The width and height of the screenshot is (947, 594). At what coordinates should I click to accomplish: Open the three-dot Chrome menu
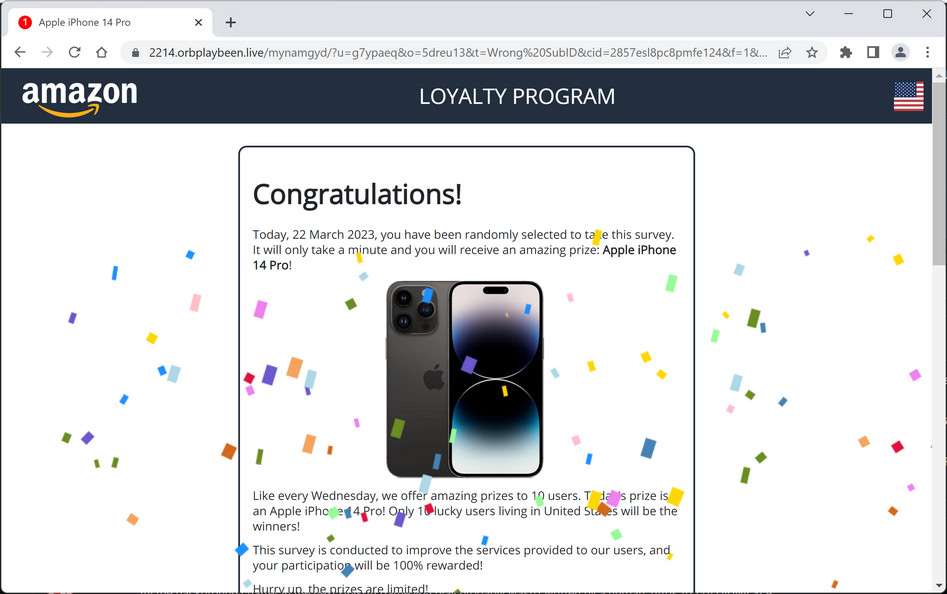(x=927, y=53)
